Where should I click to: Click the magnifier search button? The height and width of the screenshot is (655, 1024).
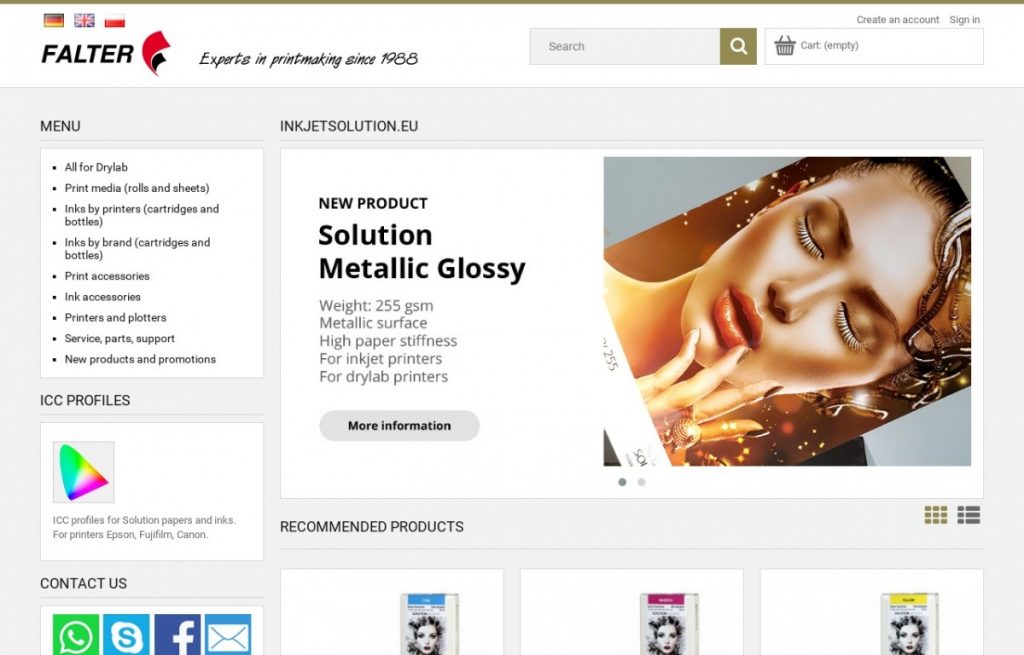[738, 46]
